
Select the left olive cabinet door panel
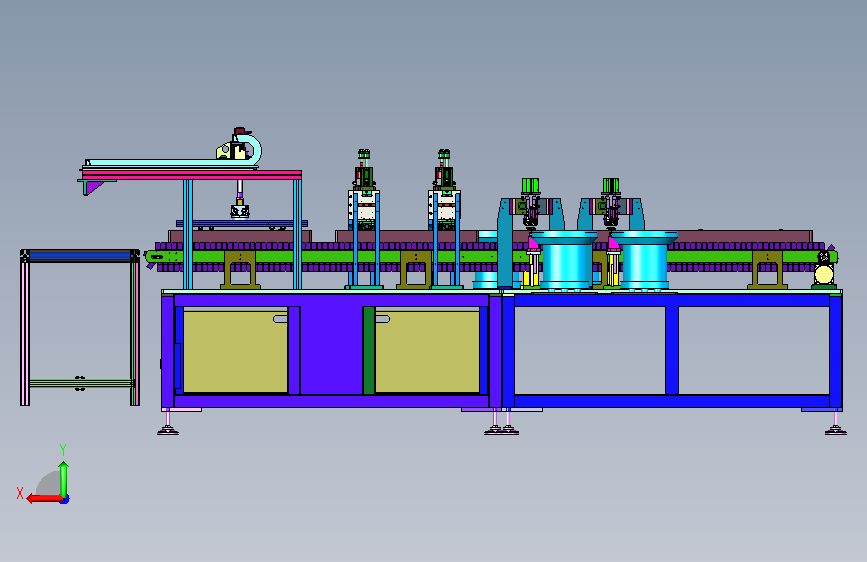click(x=235, y=351)
